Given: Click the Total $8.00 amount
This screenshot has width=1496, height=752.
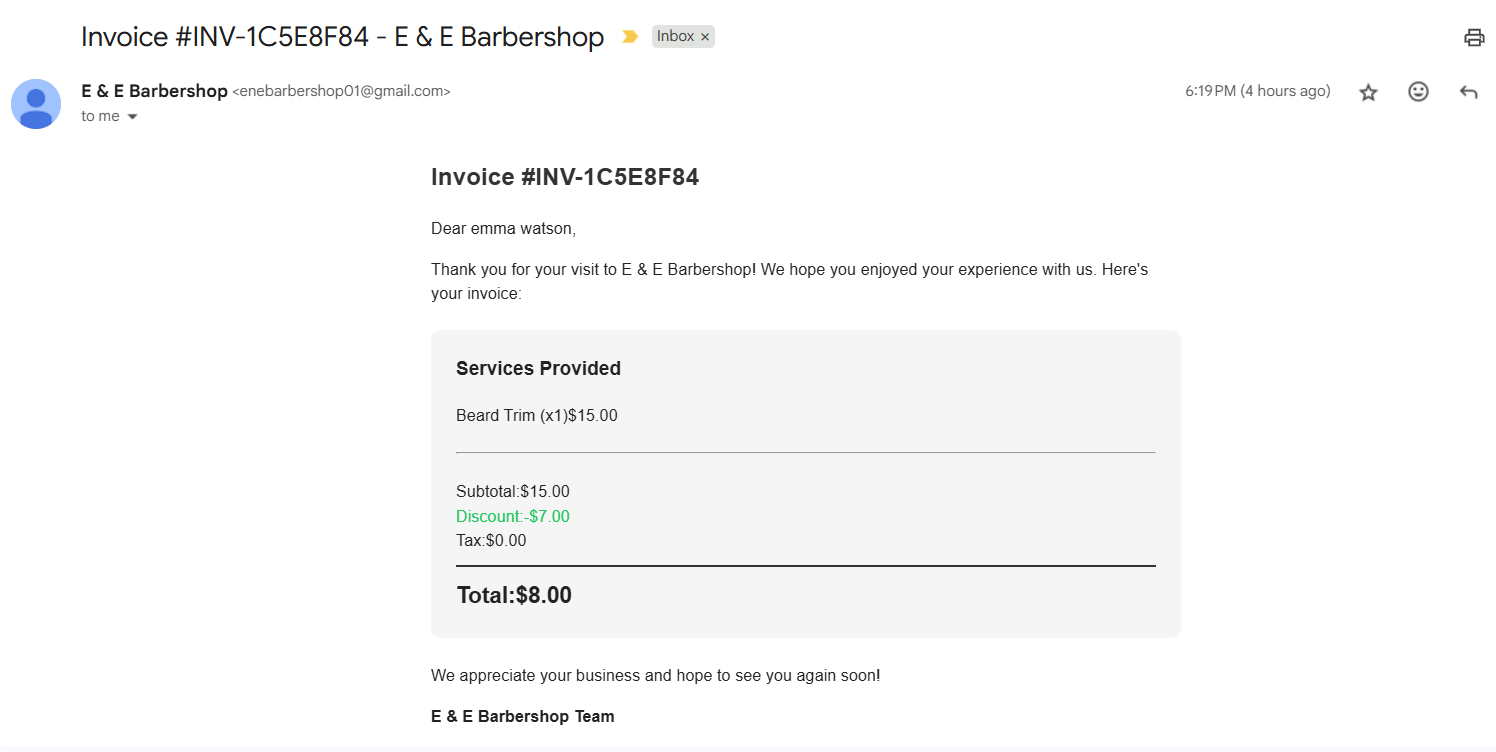Looking at the screenshot, I should [x=514, y=595].
